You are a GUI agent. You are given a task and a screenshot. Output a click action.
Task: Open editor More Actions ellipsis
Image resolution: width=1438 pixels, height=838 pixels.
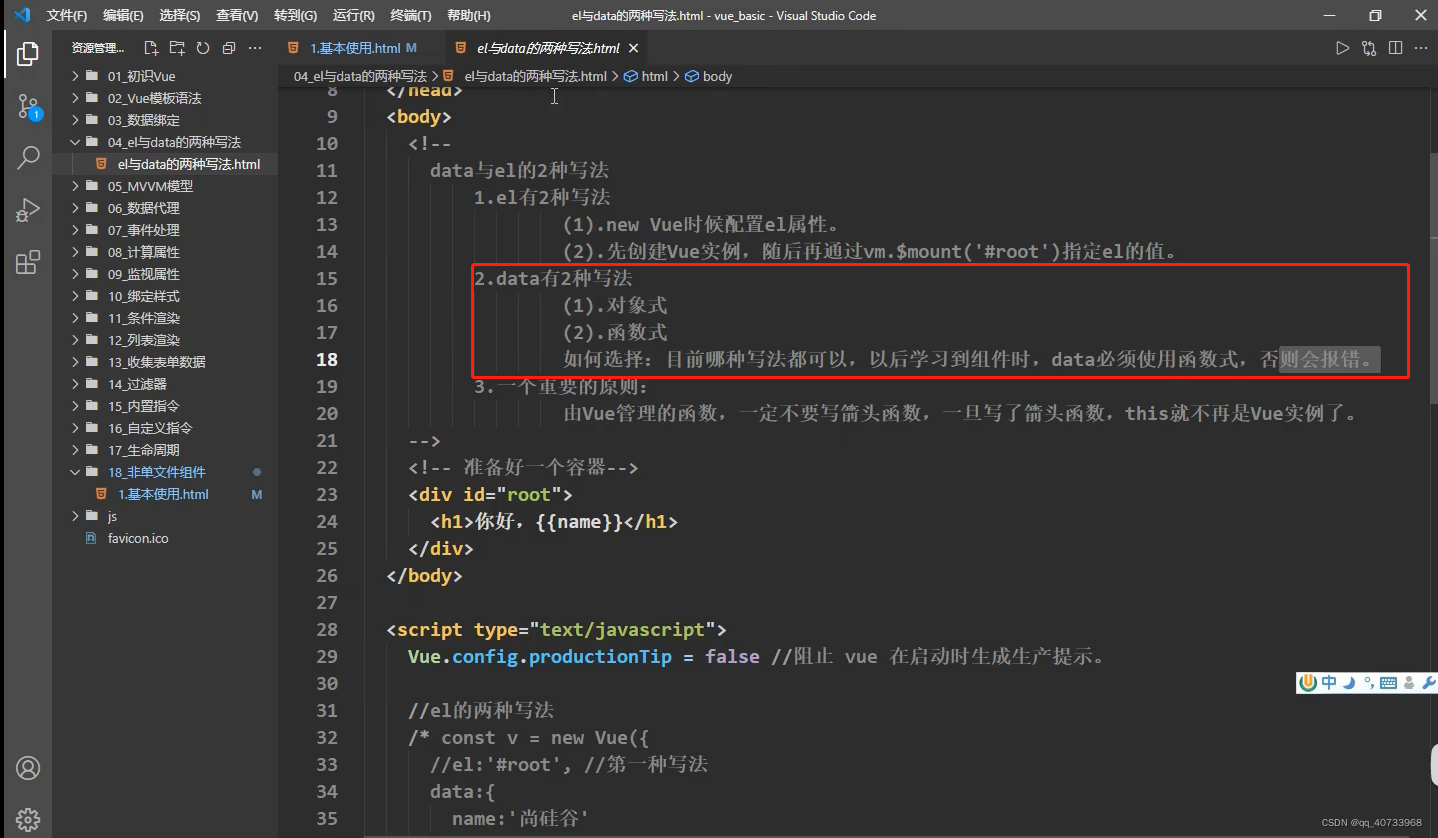[1420, 48]
